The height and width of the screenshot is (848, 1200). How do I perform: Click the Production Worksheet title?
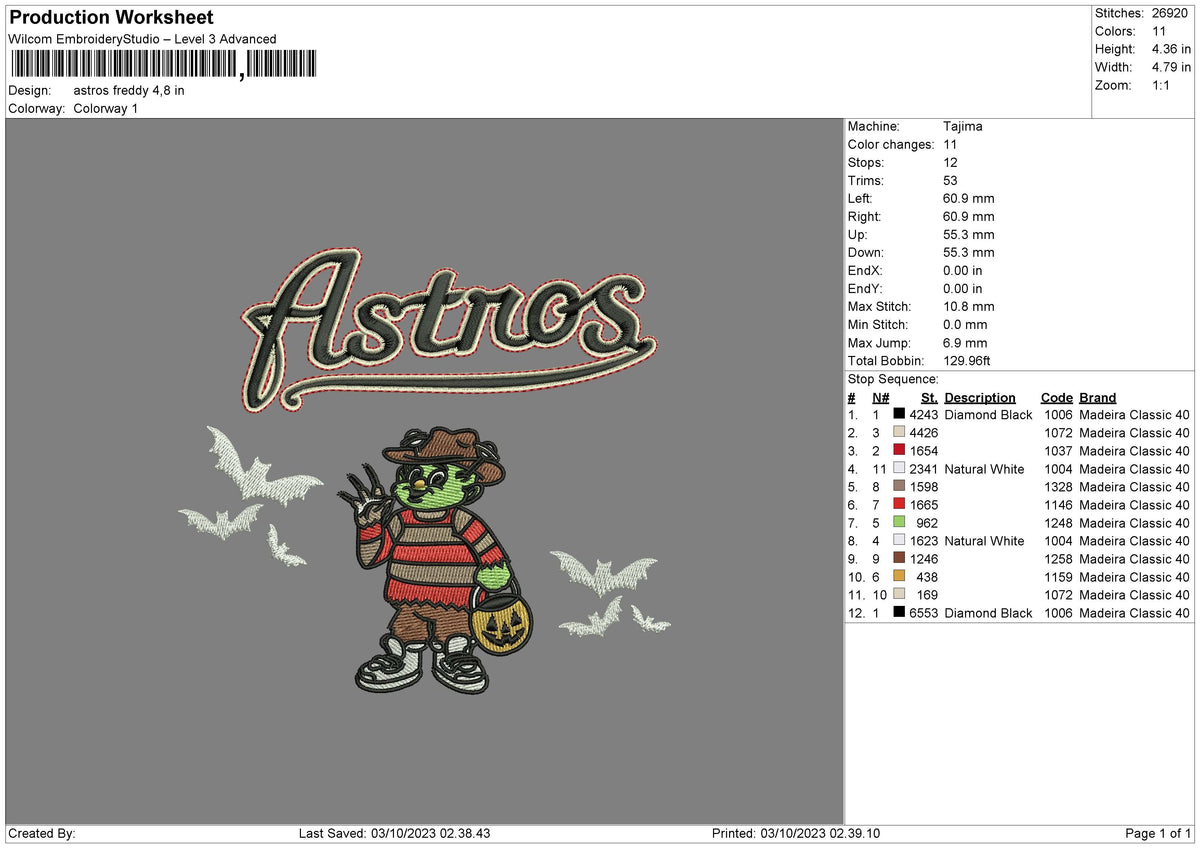(x=111, y=17)
